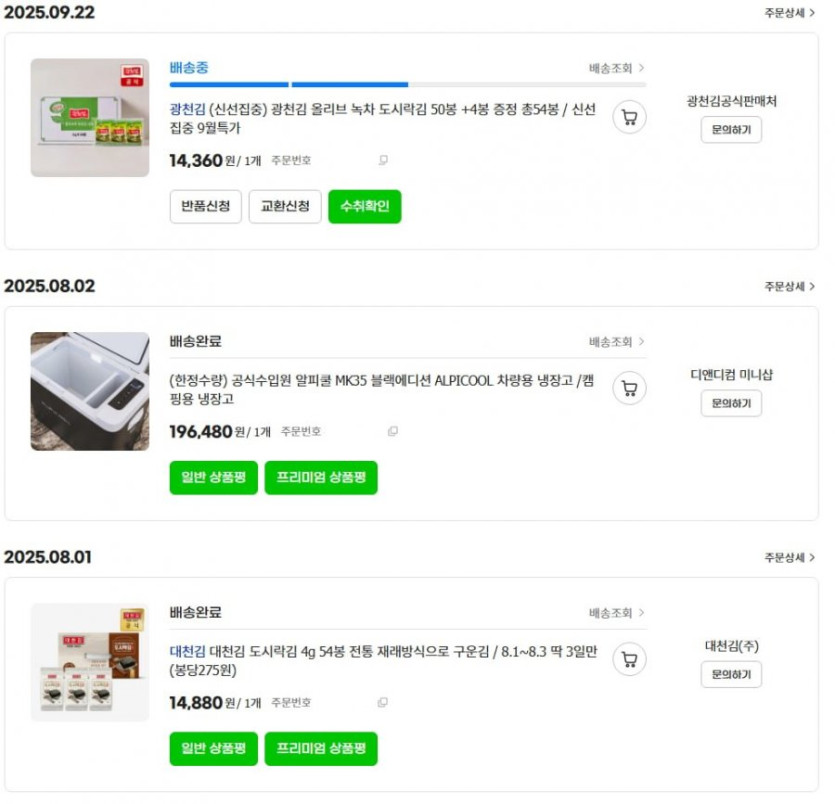
Task: Open the ALPICOOL 냉장고 product thumbnail
Action: [90, 391]
